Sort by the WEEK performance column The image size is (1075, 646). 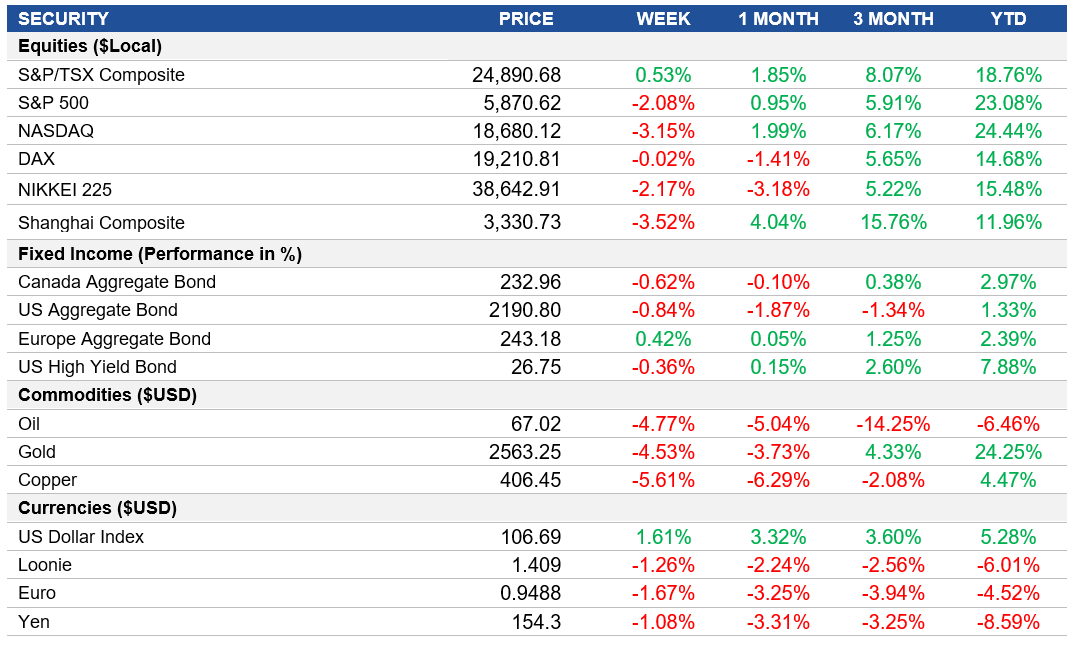pos(663,18)
